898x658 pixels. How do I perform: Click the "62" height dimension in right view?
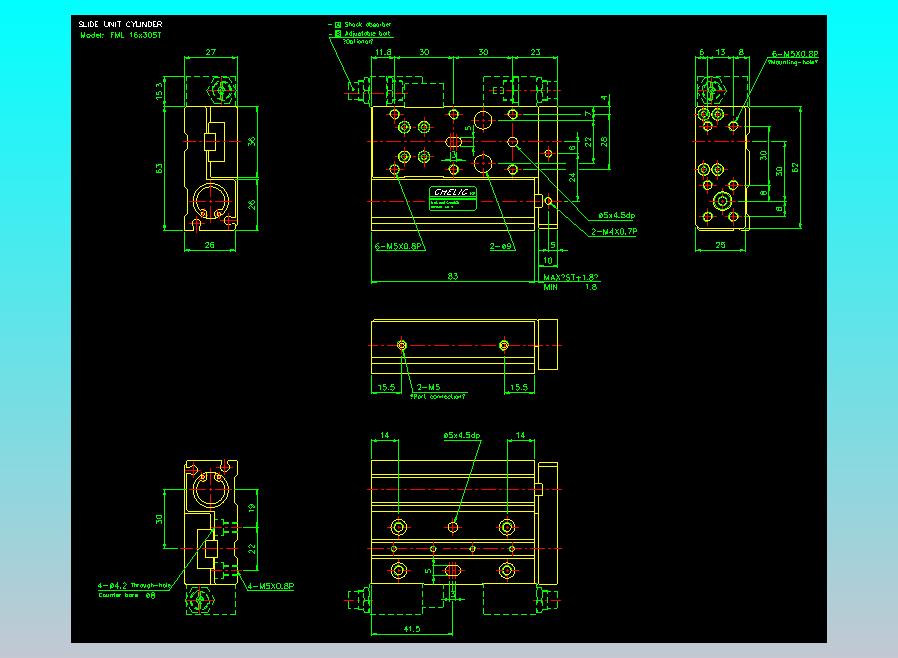795,167
